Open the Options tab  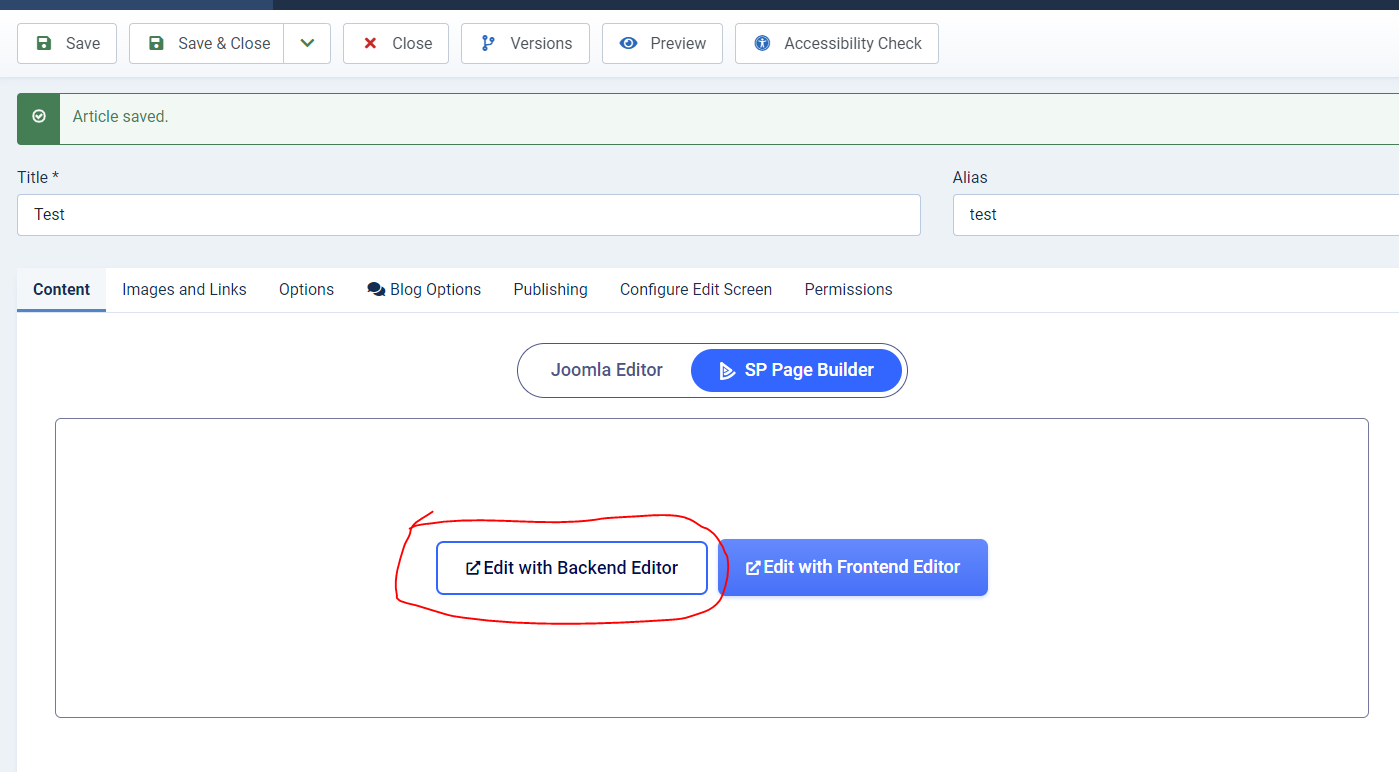point(306,289)
